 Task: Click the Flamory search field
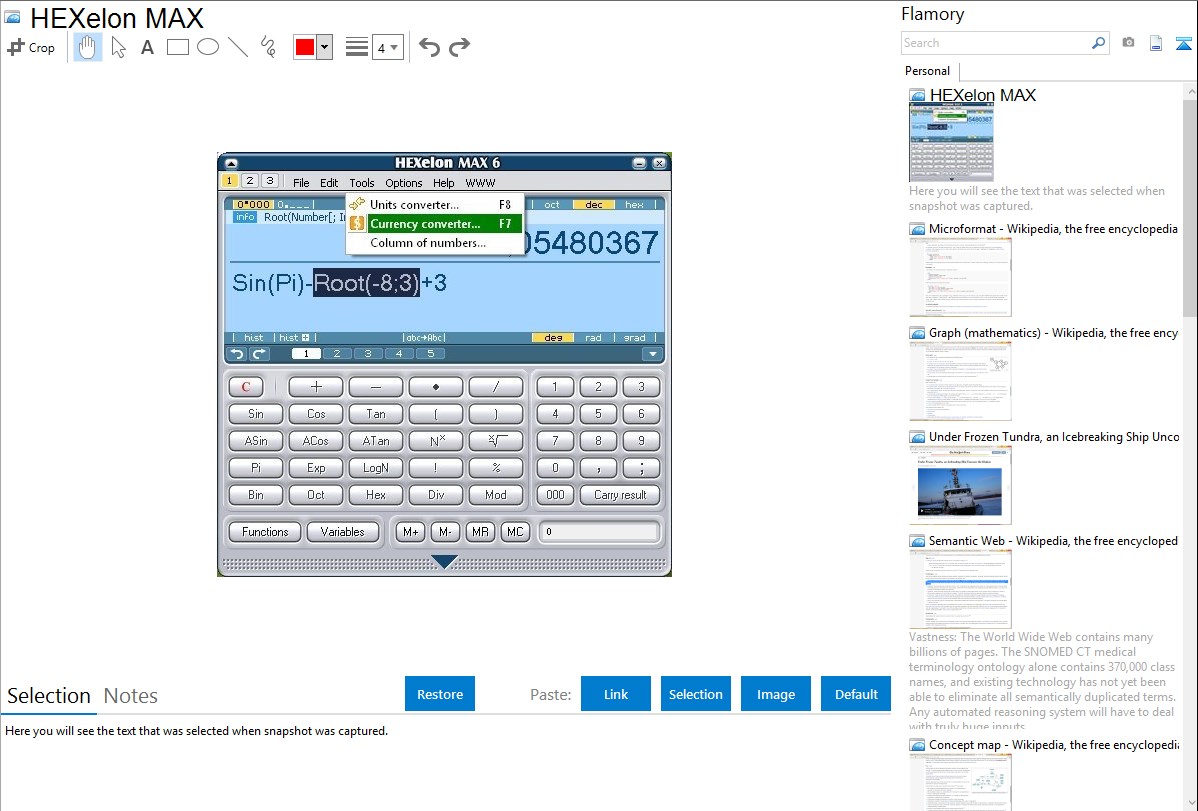pos(996,43)
